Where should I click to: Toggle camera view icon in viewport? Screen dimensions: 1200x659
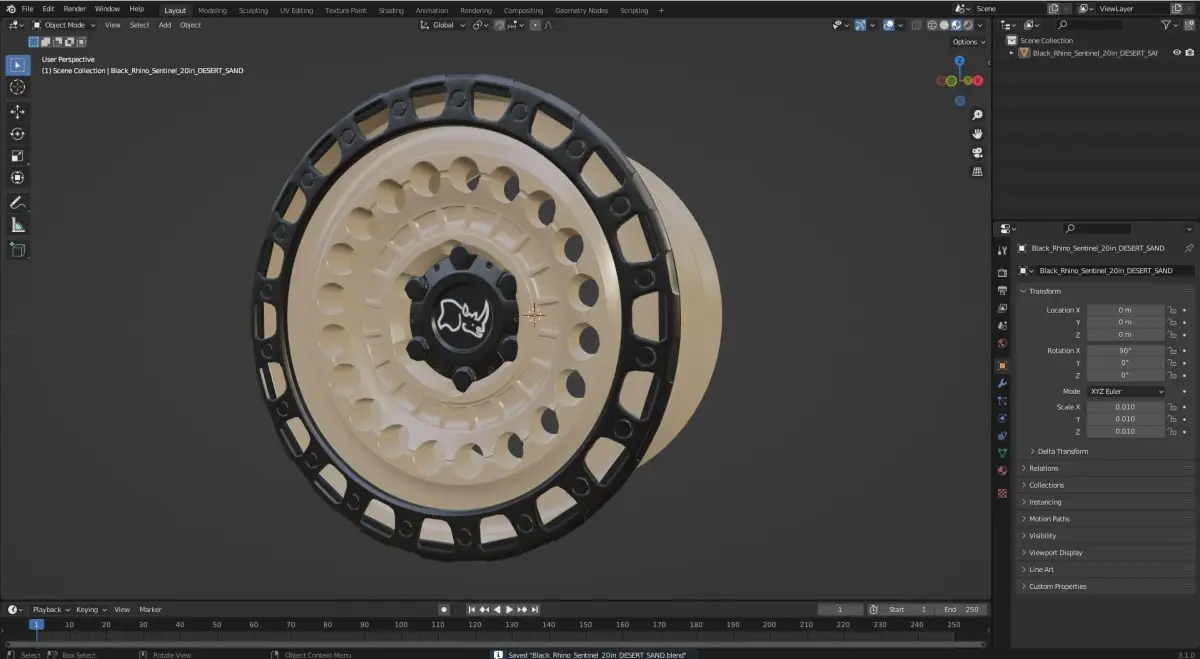point(977,152)
